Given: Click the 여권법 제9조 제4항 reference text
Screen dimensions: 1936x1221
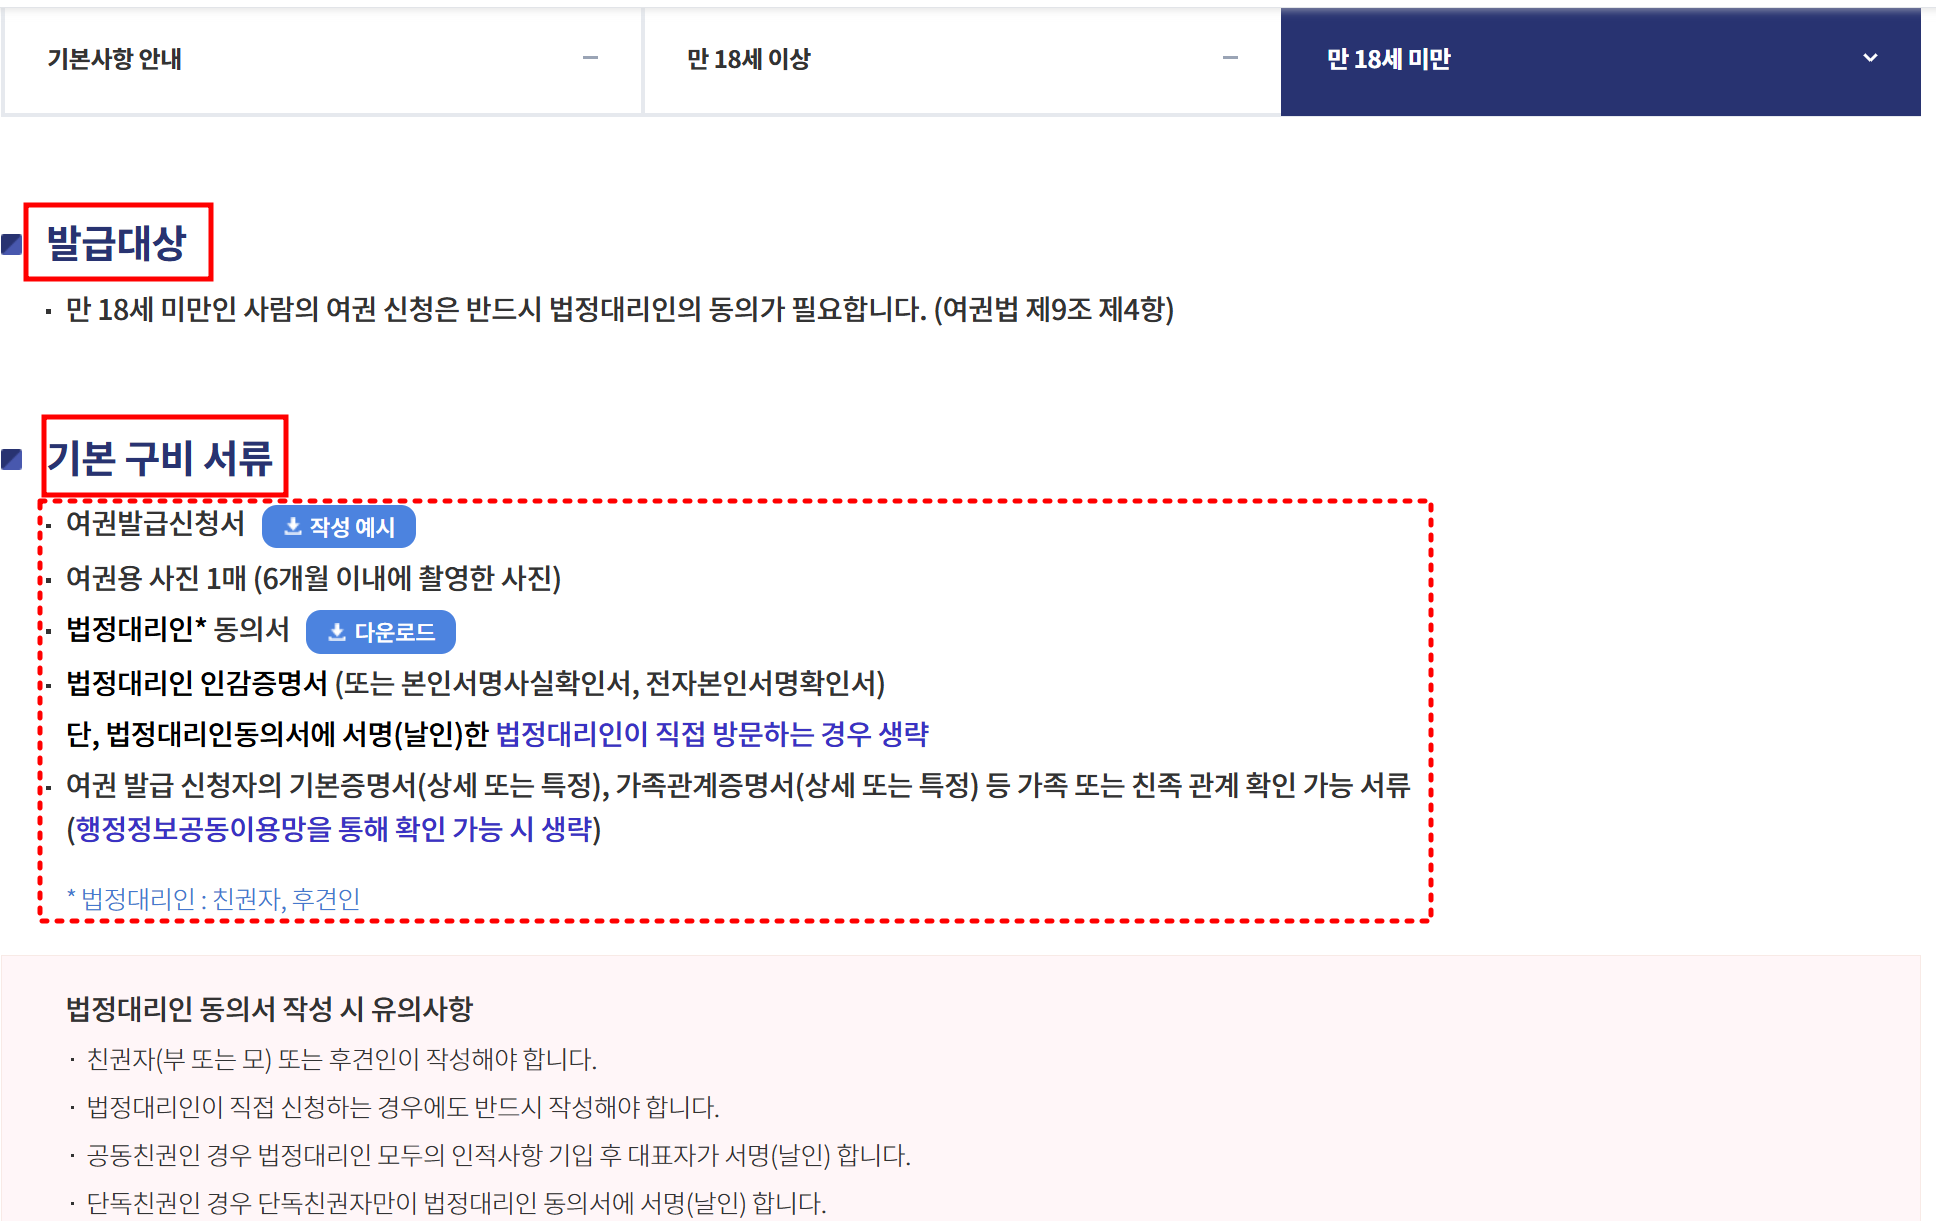Looking at the screenshot, I should pos(1053,310).
